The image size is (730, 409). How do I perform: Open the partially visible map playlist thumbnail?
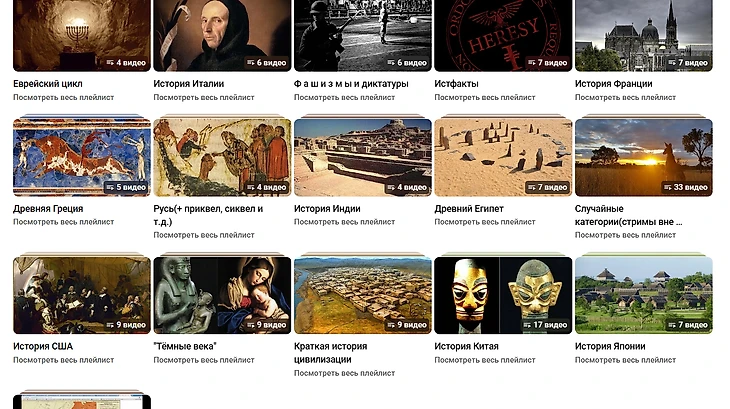click(x=82, y=402)
